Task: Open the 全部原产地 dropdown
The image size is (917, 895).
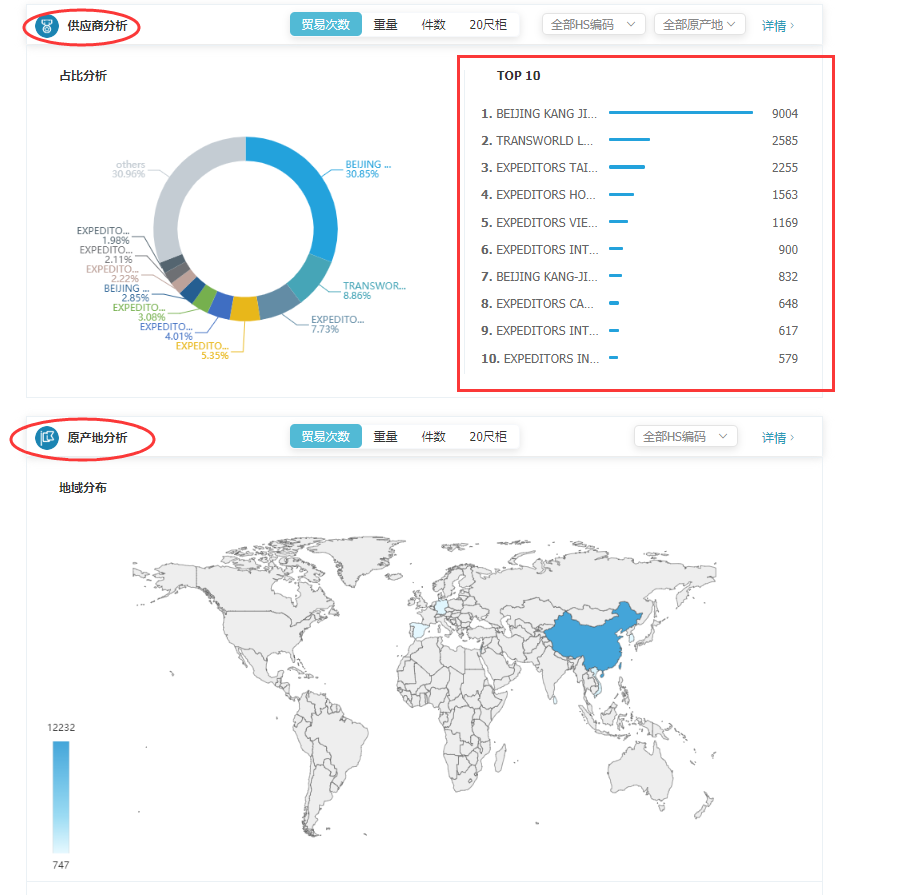Action: coord(697,23)
